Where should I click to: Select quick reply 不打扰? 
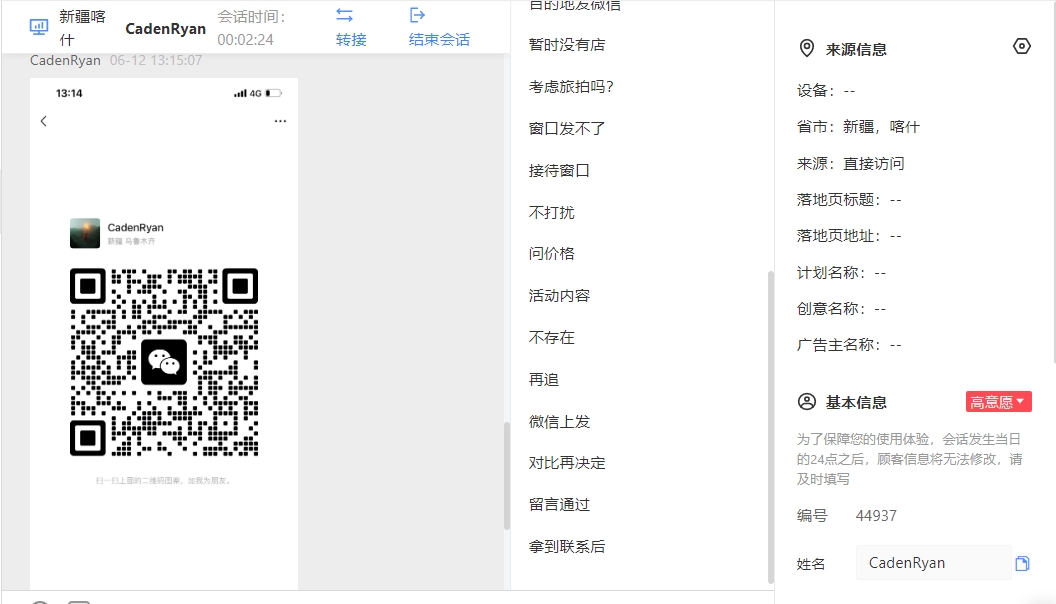(552, 213)
